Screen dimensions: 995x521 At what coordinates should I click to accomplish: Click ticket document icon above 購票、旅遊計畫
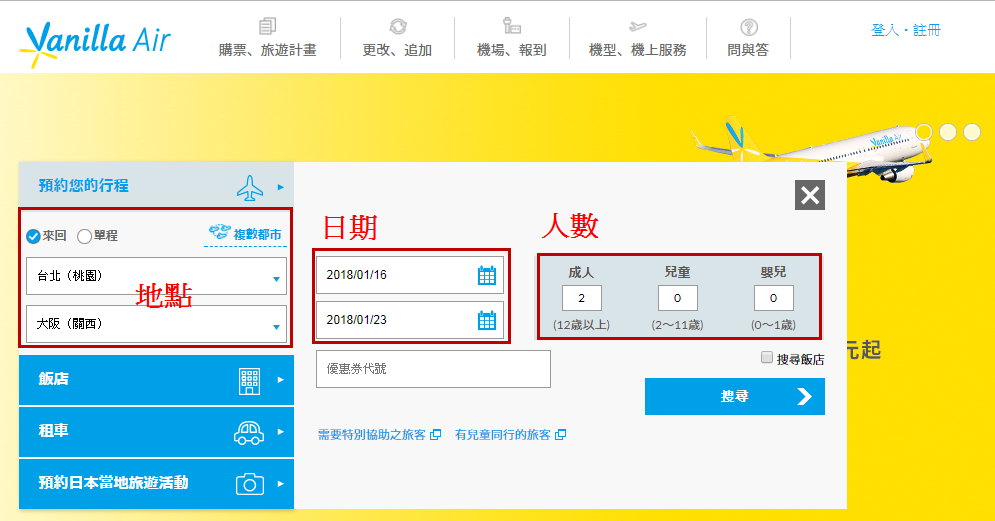(x=267, y=26)
